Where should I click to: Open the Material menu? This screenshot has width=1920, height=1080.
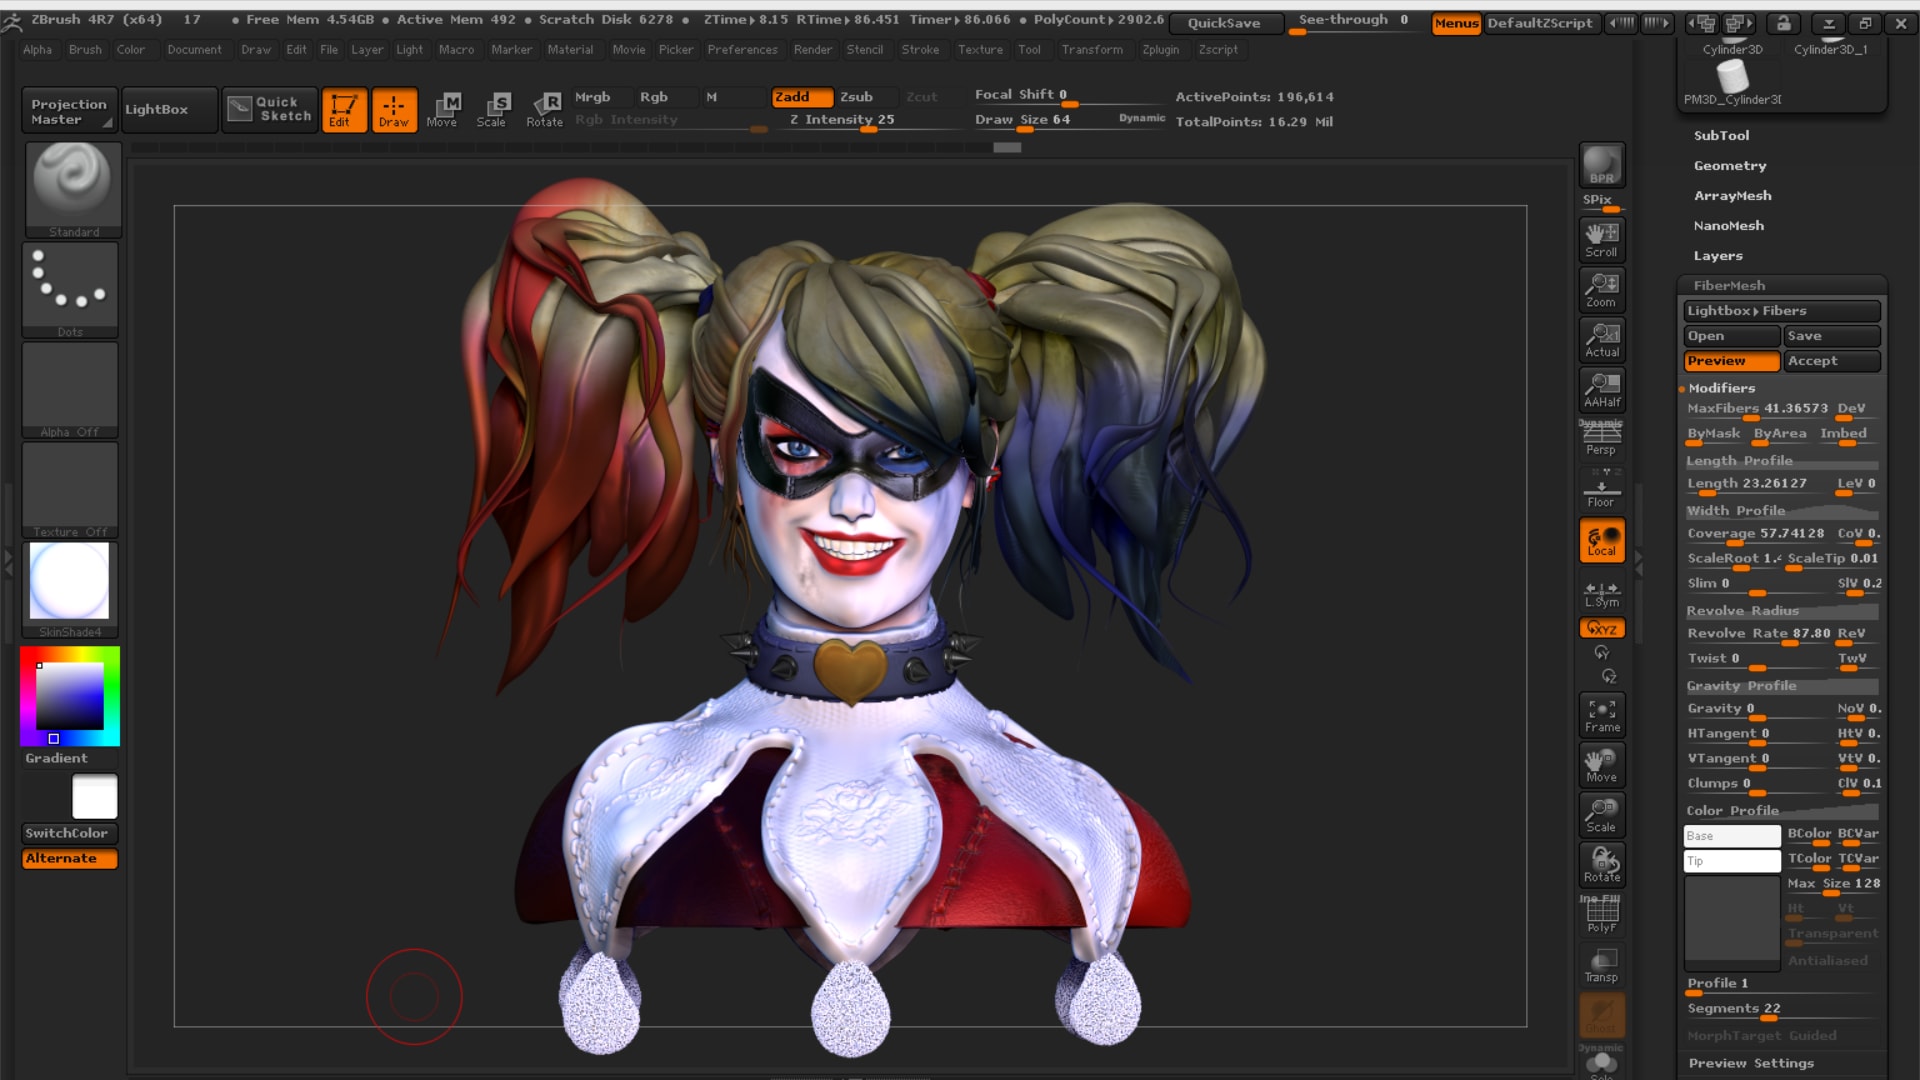tap(570, 49)
